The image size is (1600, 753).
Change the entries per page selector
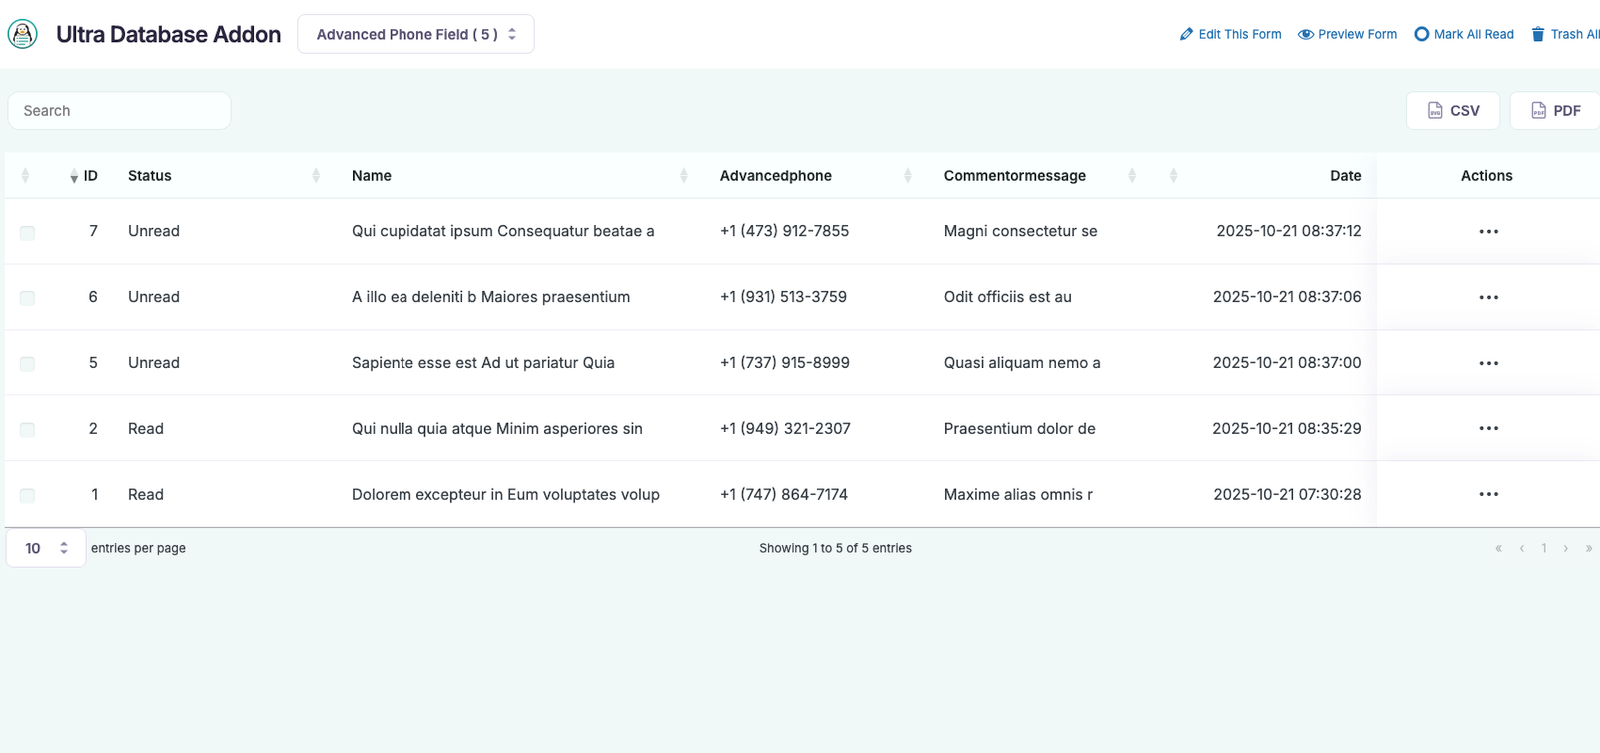pos(46,548)
